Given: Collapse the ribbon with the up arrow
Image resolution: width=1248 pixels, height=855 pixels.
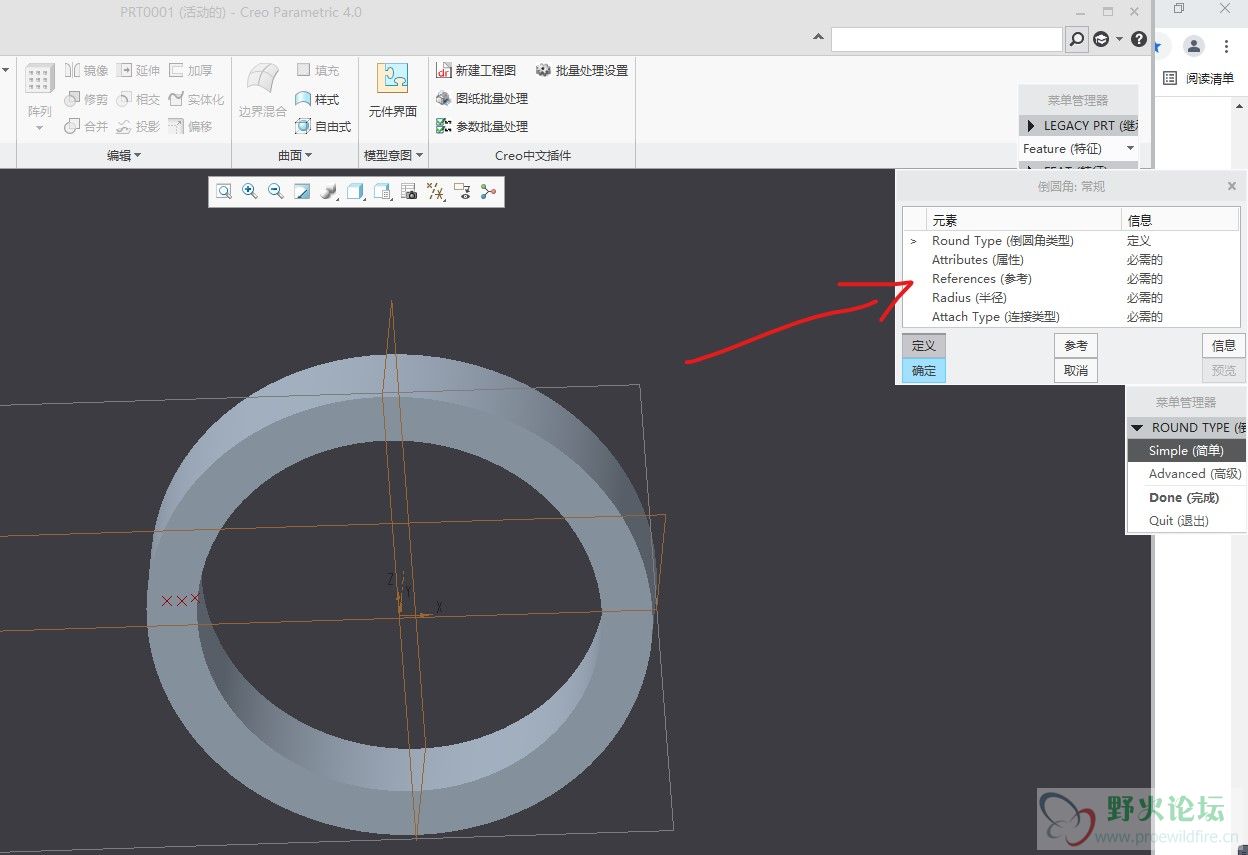Looking at the screenshot, I should [818, 38].
